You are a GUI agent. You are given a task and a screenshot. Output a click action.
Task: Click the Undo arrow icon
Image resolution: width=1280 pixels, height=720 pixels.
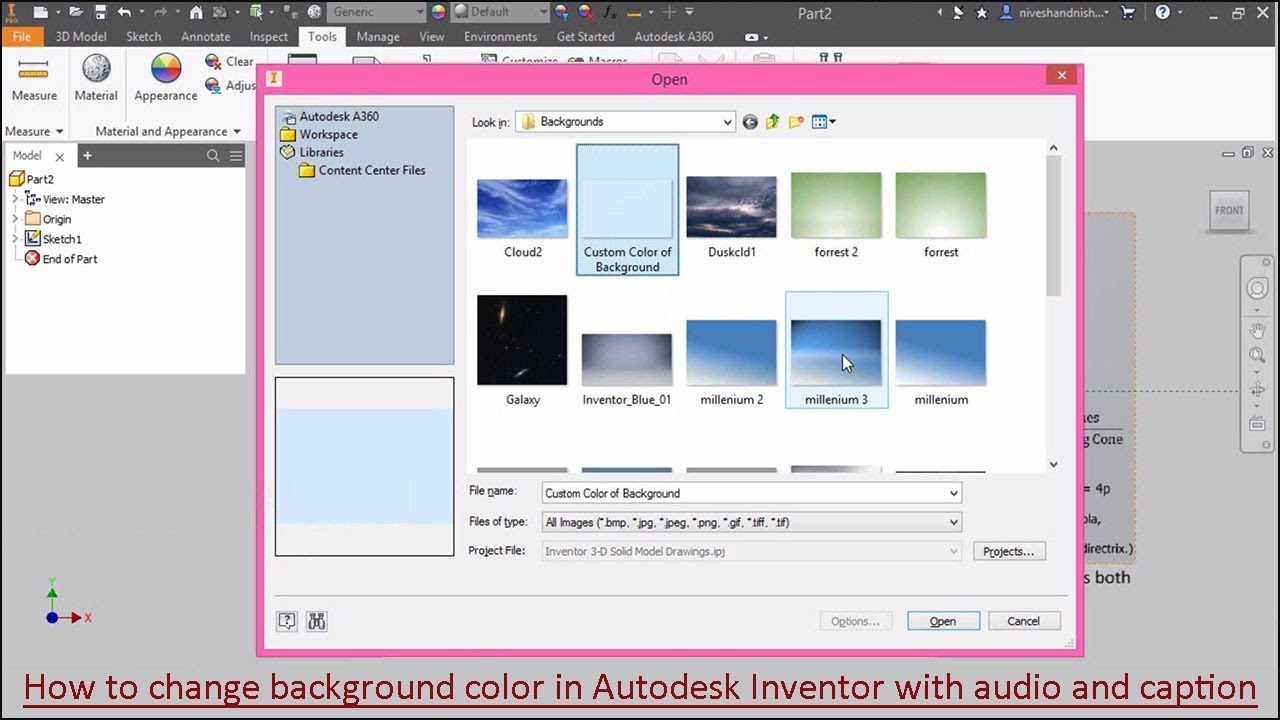tap(124, 12)
